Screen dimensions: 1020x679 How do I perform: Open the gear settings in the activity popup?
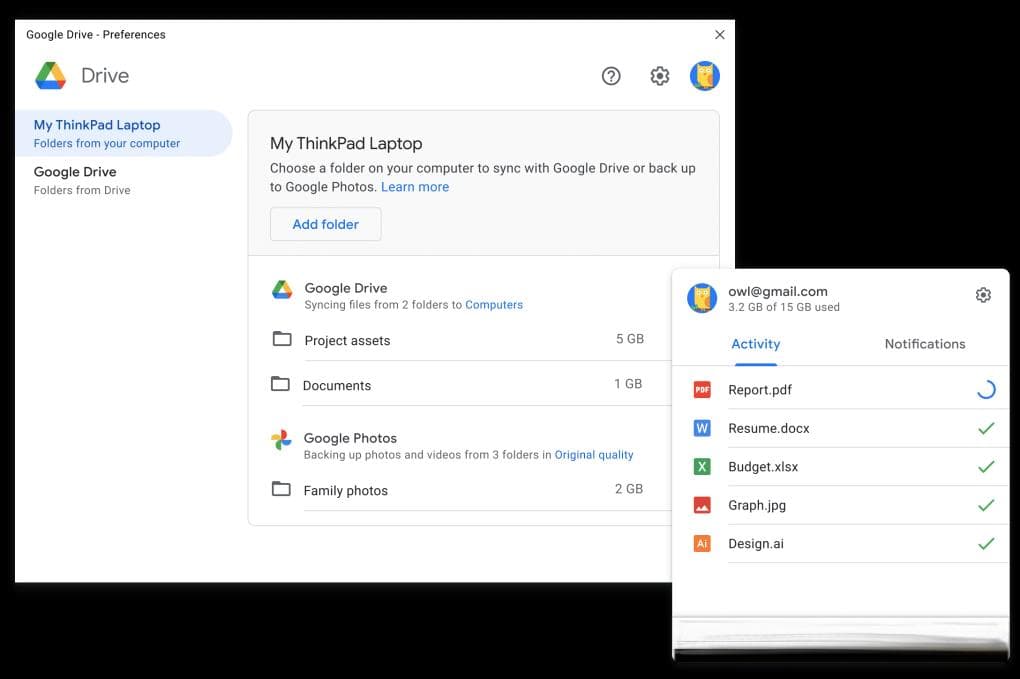(983, 295)
